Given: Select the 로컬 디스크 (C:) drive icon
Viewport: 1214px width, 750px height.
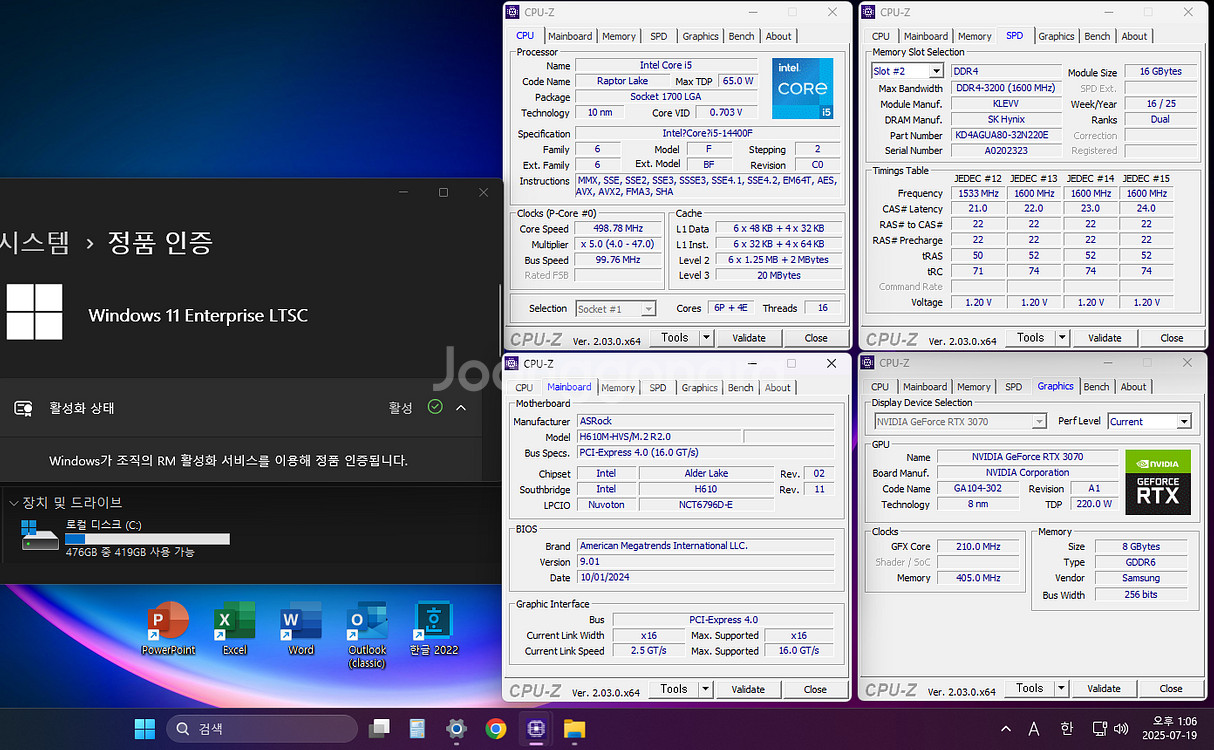Looking at the screenshot, I should 40,537.
